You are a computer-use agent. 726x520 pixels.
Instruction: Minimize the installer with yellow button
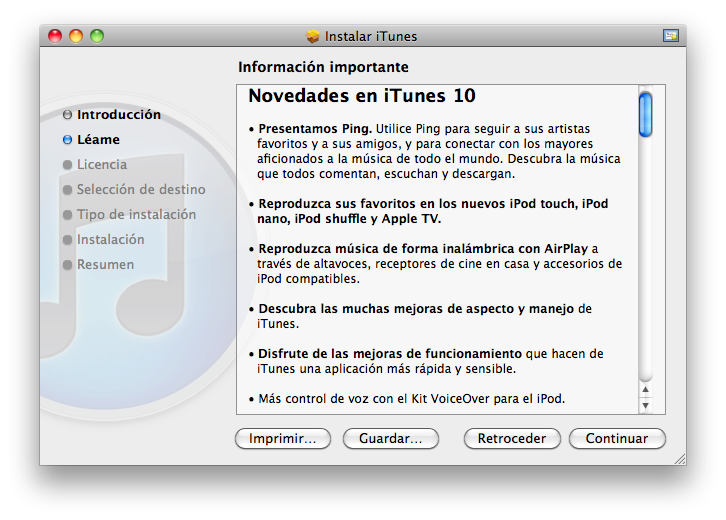tap(76, 36)
